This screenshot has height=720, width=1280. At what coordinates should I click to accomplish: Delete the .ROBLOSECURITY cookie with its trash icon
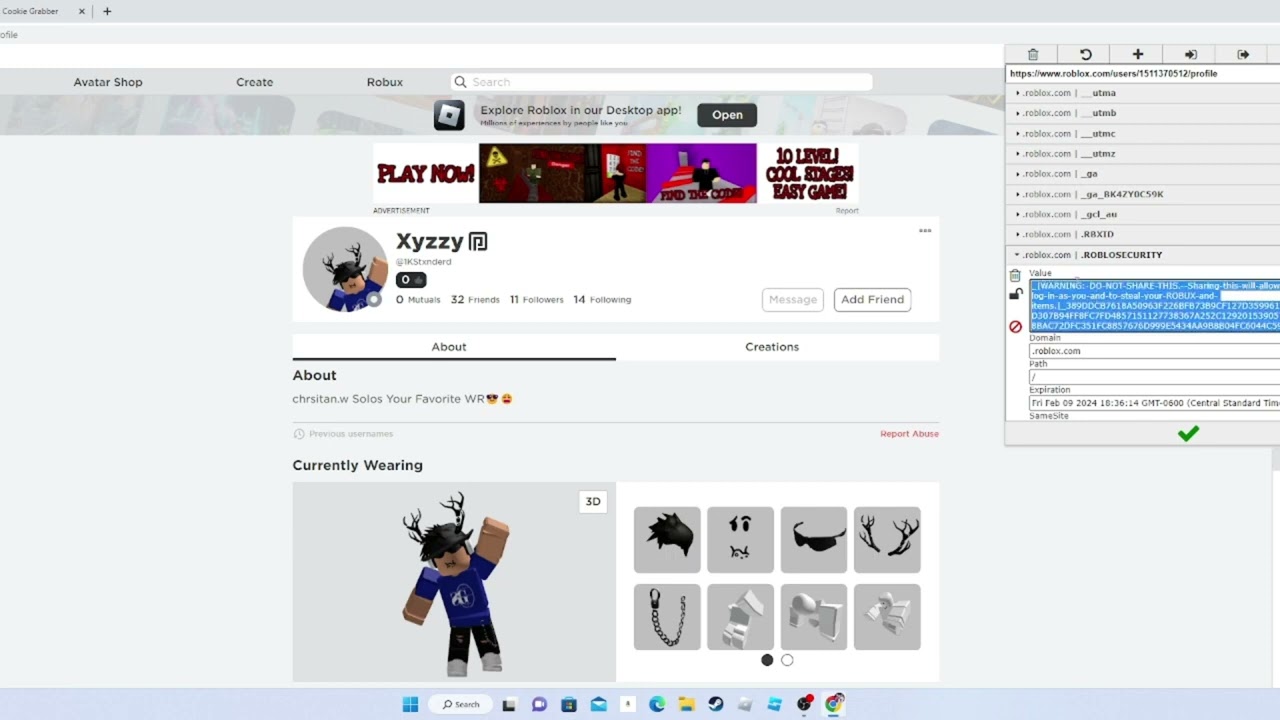coord(1015,276)
